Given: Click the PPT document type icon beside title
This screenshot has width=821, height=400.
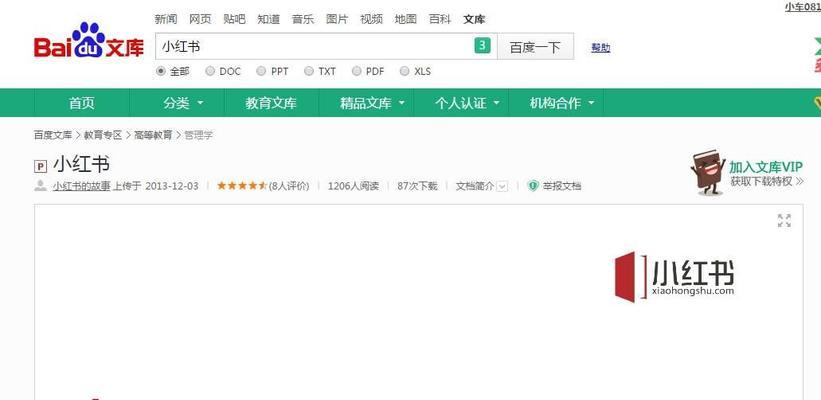Looking at the screenshot, I should pyautogui.click(x=40, y=166).
